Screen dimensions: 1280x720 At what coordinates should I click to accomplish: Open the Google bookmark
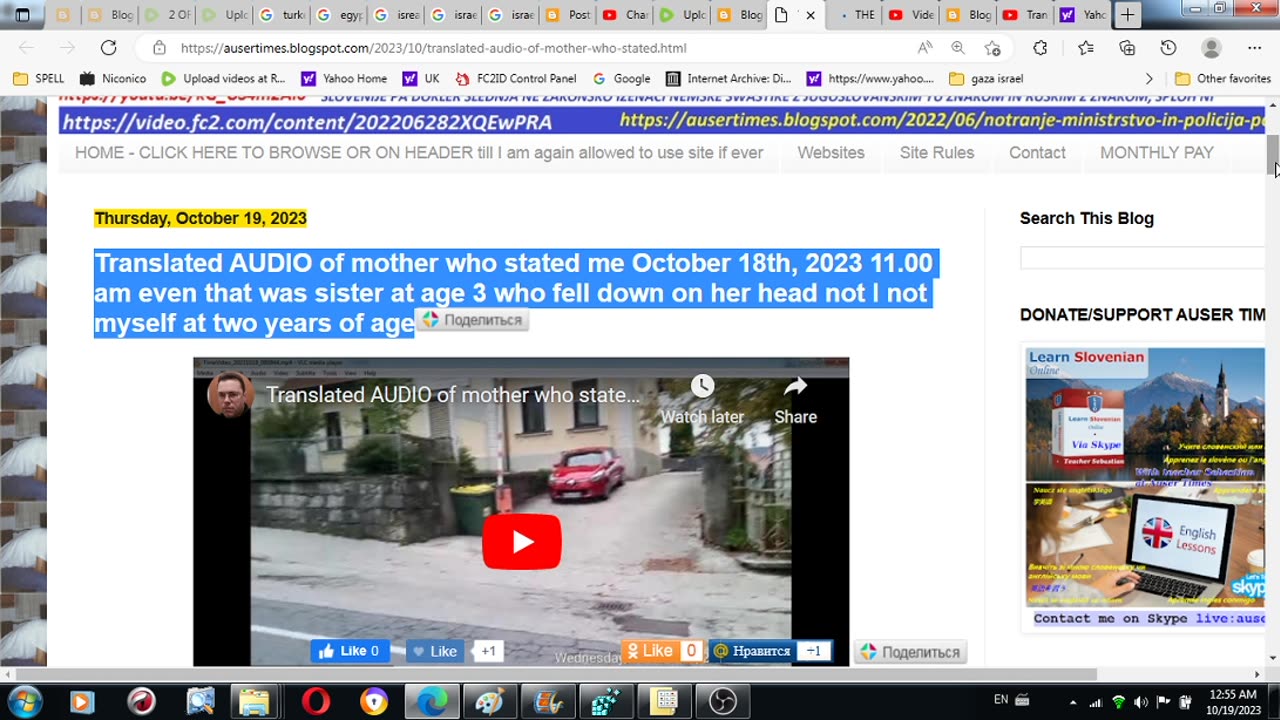(621, 78)
